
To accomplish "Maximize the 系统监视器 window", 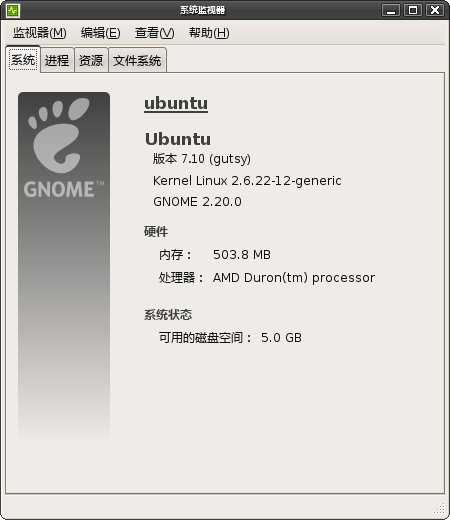I will click(413, 10).
